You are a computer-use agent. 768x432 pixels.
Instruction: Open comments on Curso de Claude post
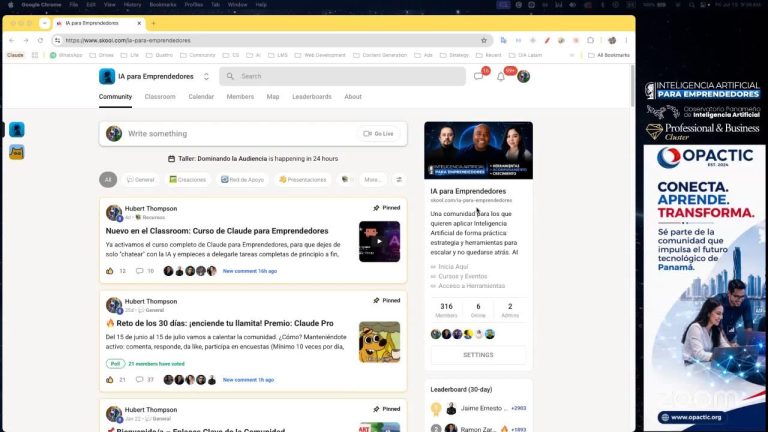click(140, 271)
